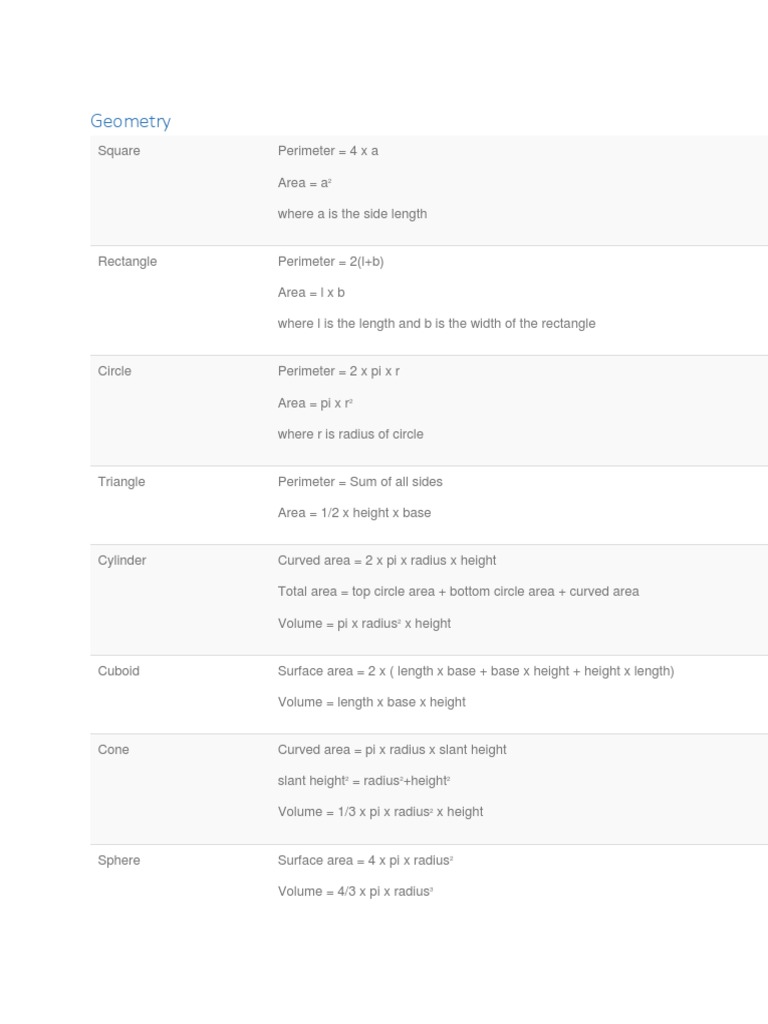768x1024 pixels.
Task: Click the Triangle row label
Action: [x=121, y=482]
